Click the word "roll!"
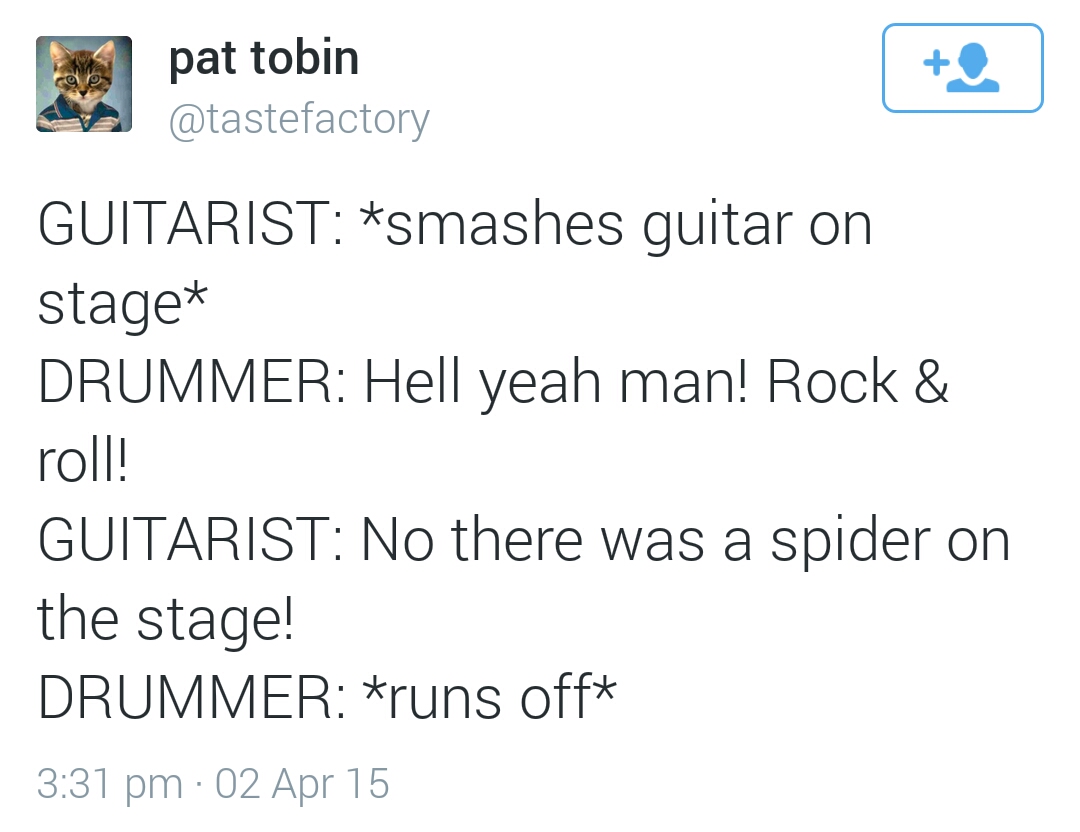 (x=83, y=461)
